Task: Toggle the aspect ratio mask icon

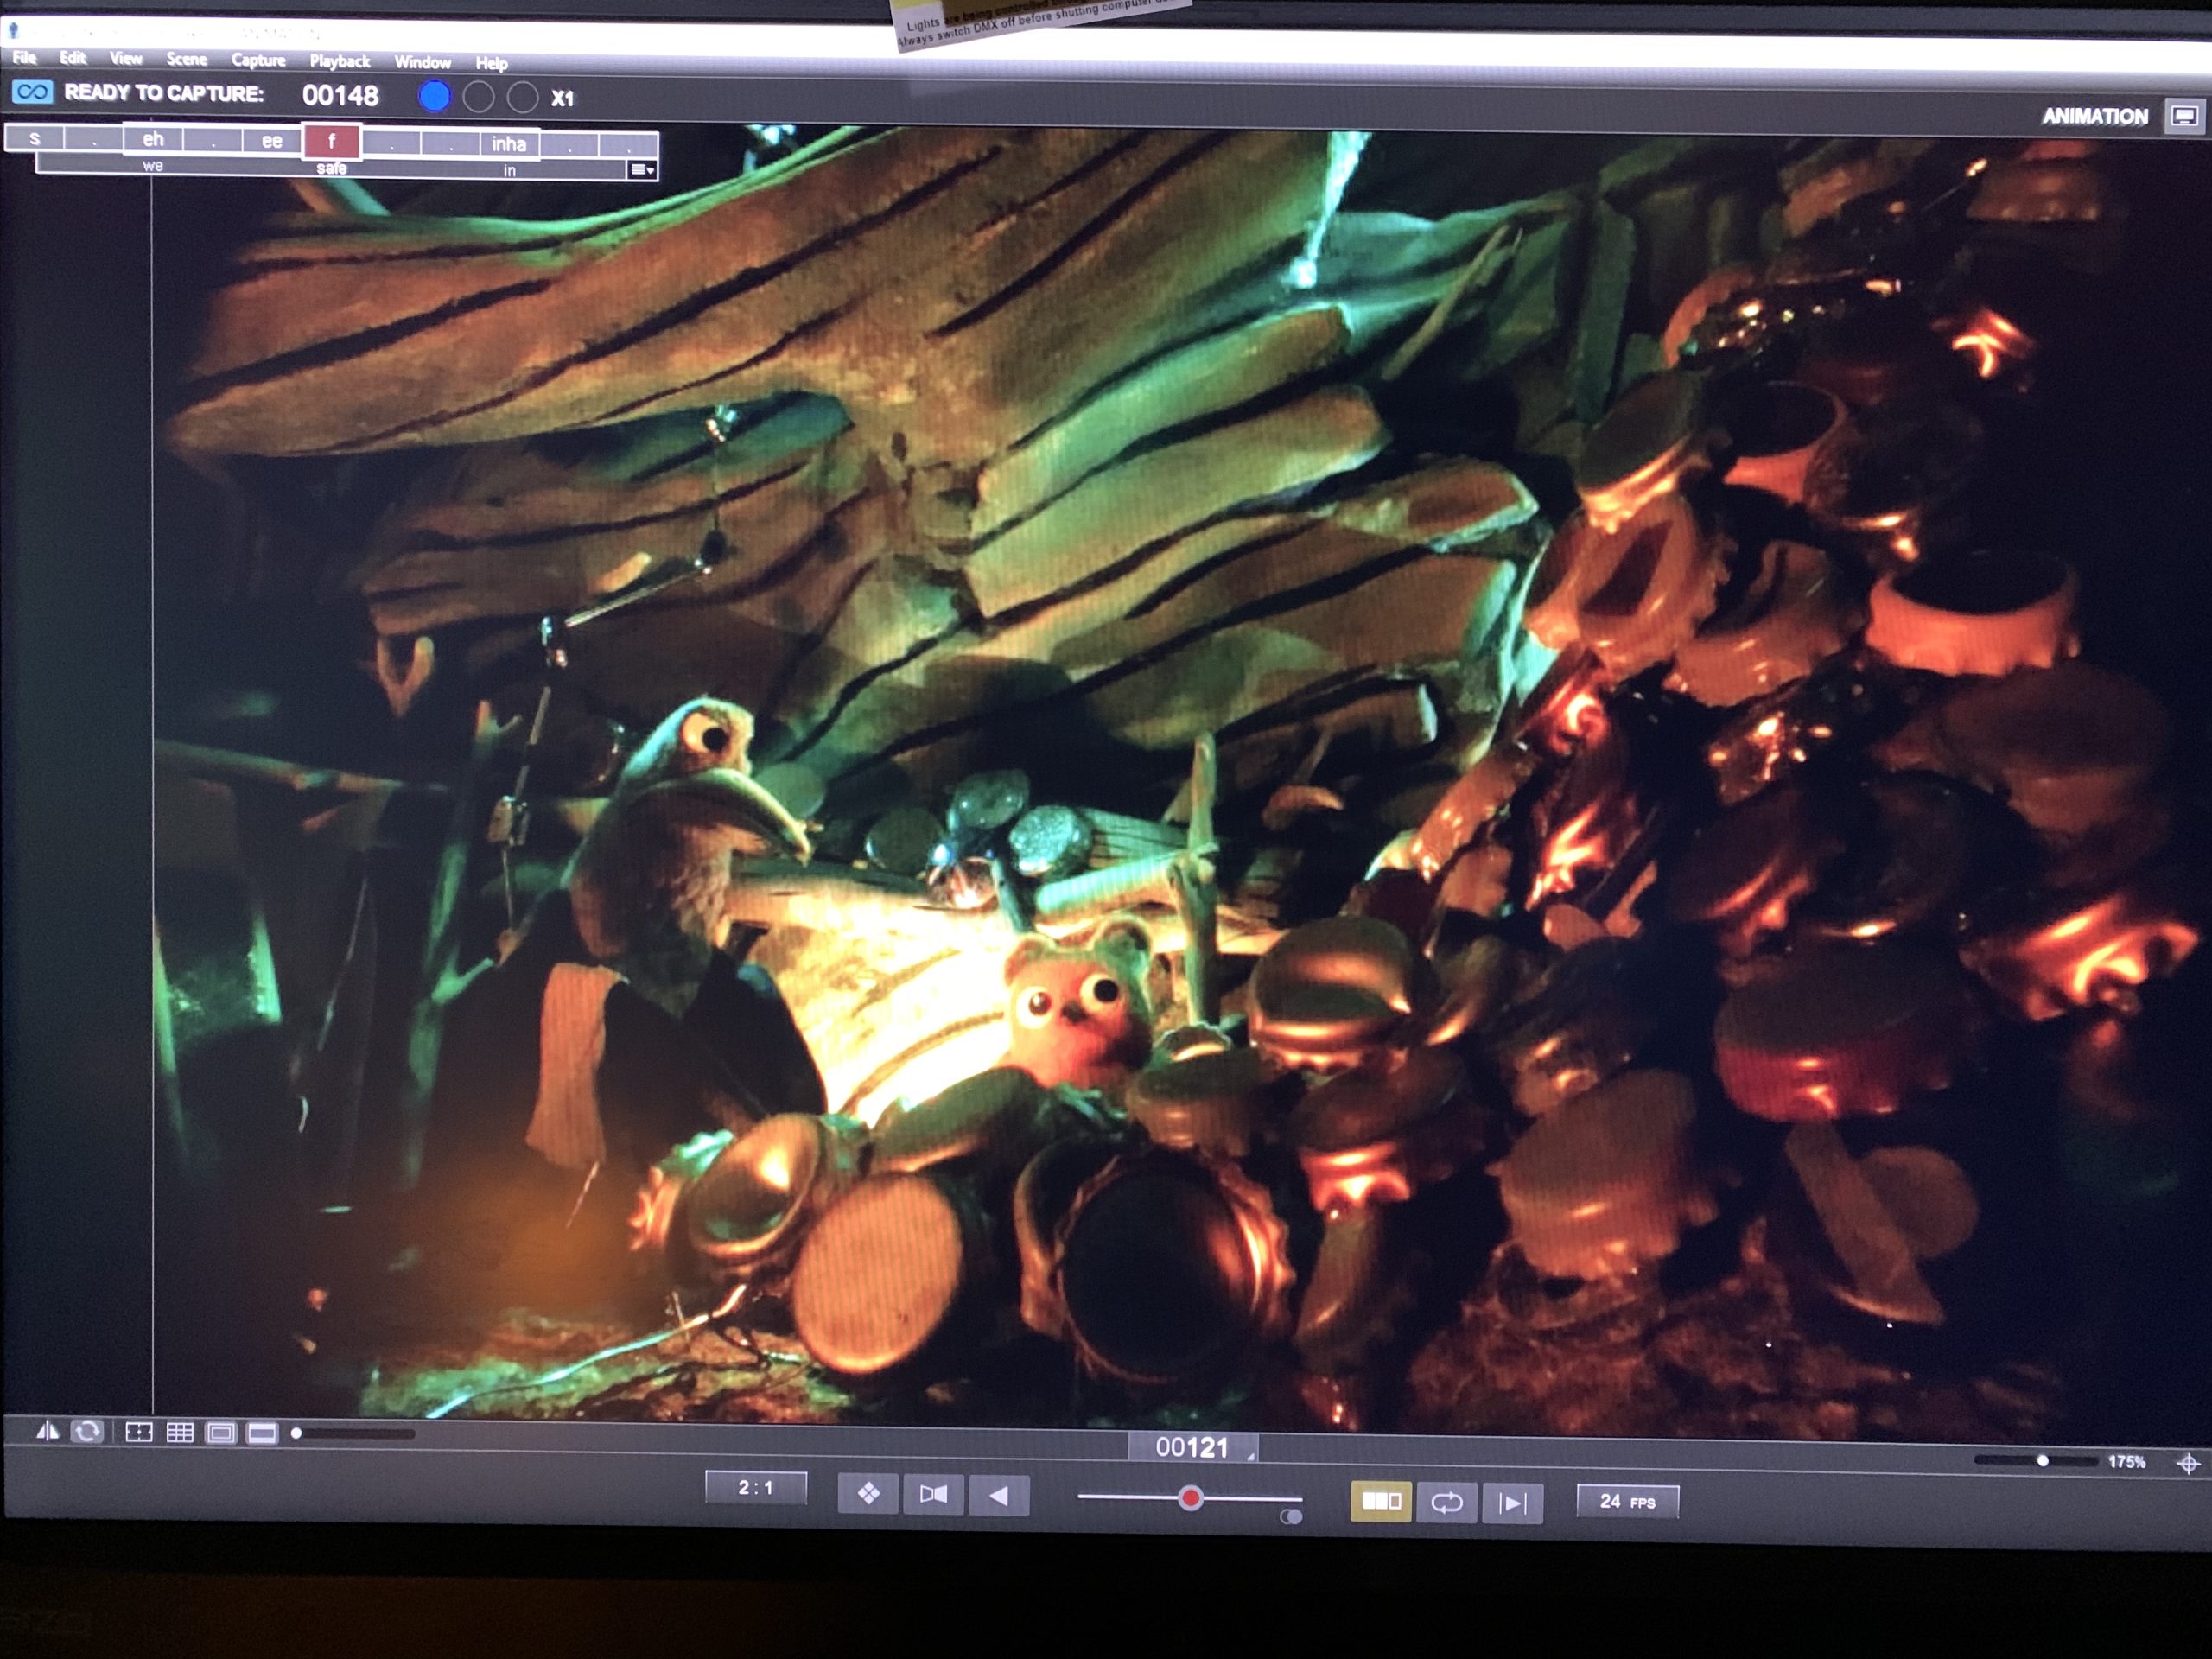Action: click(x=221, y=1433)
